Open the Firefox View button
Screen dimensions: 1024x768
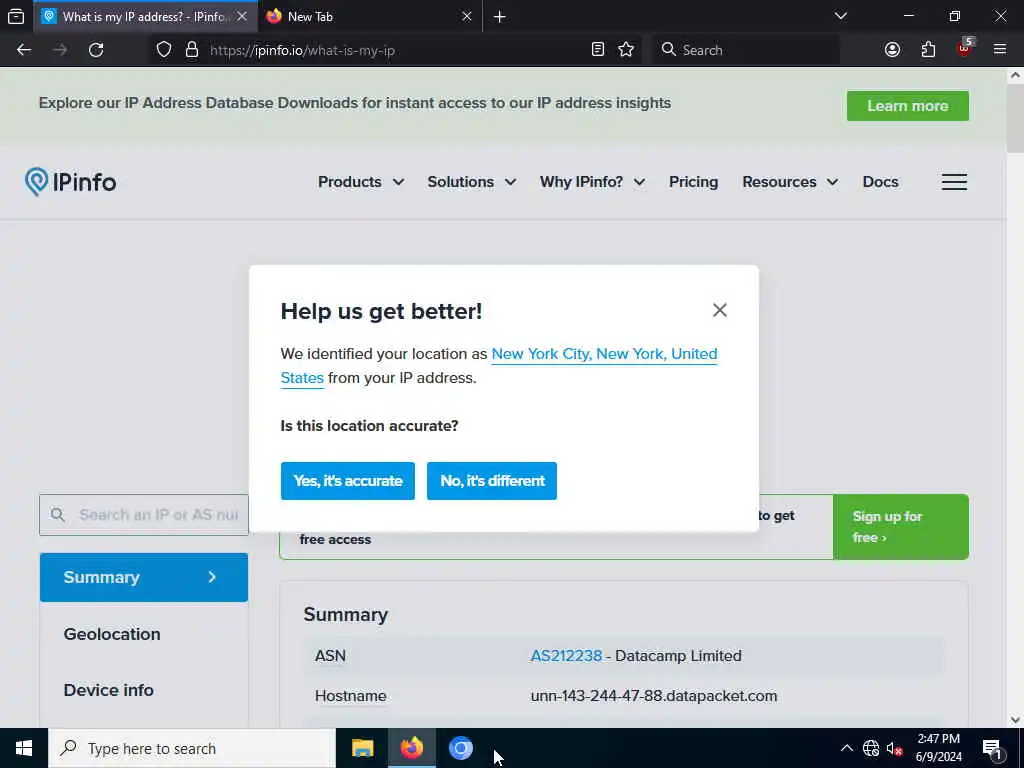point(16,16)
